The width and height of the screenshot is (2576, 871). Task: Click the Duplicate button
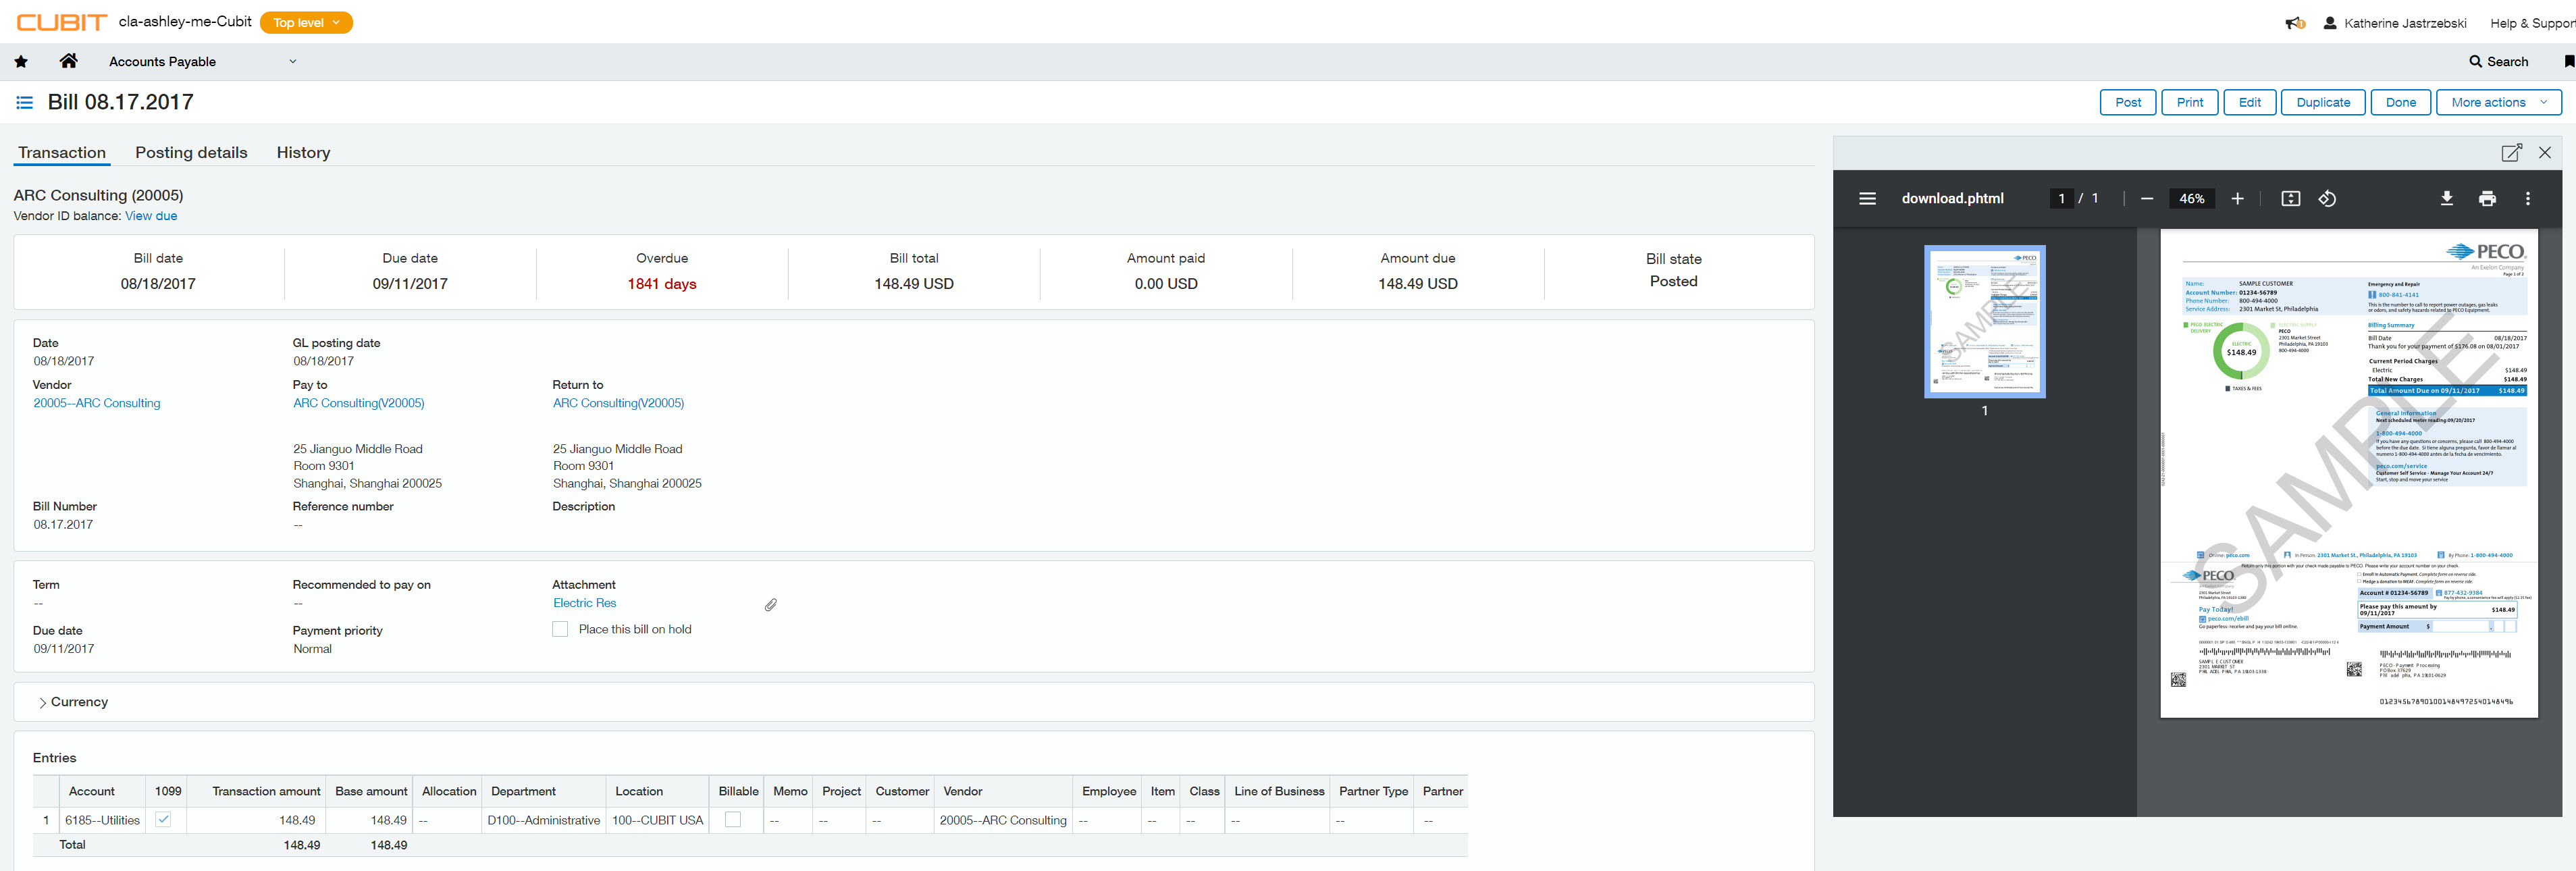tap(2322, 103)
